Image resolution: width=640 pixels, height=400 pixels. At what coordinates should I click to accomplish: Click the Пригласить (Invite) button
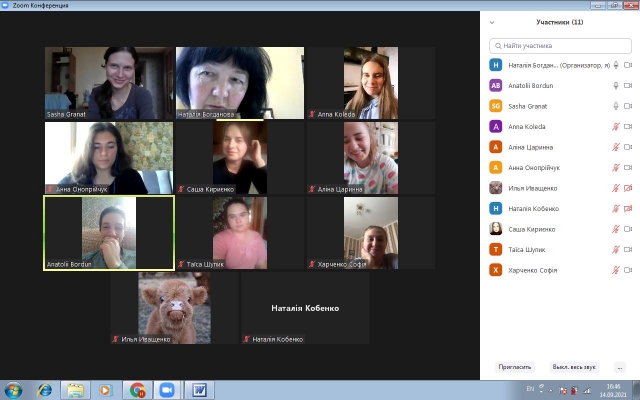coord(515,367)
